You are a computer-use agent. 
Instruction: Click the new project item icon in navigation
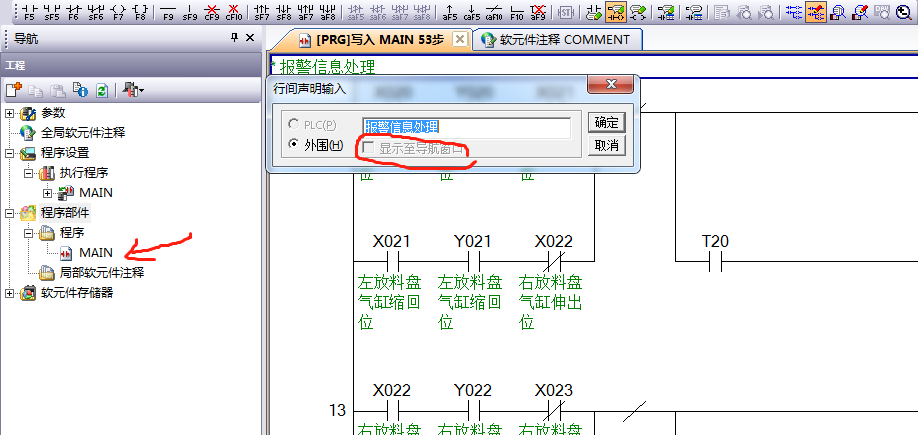tap(15, 90)
